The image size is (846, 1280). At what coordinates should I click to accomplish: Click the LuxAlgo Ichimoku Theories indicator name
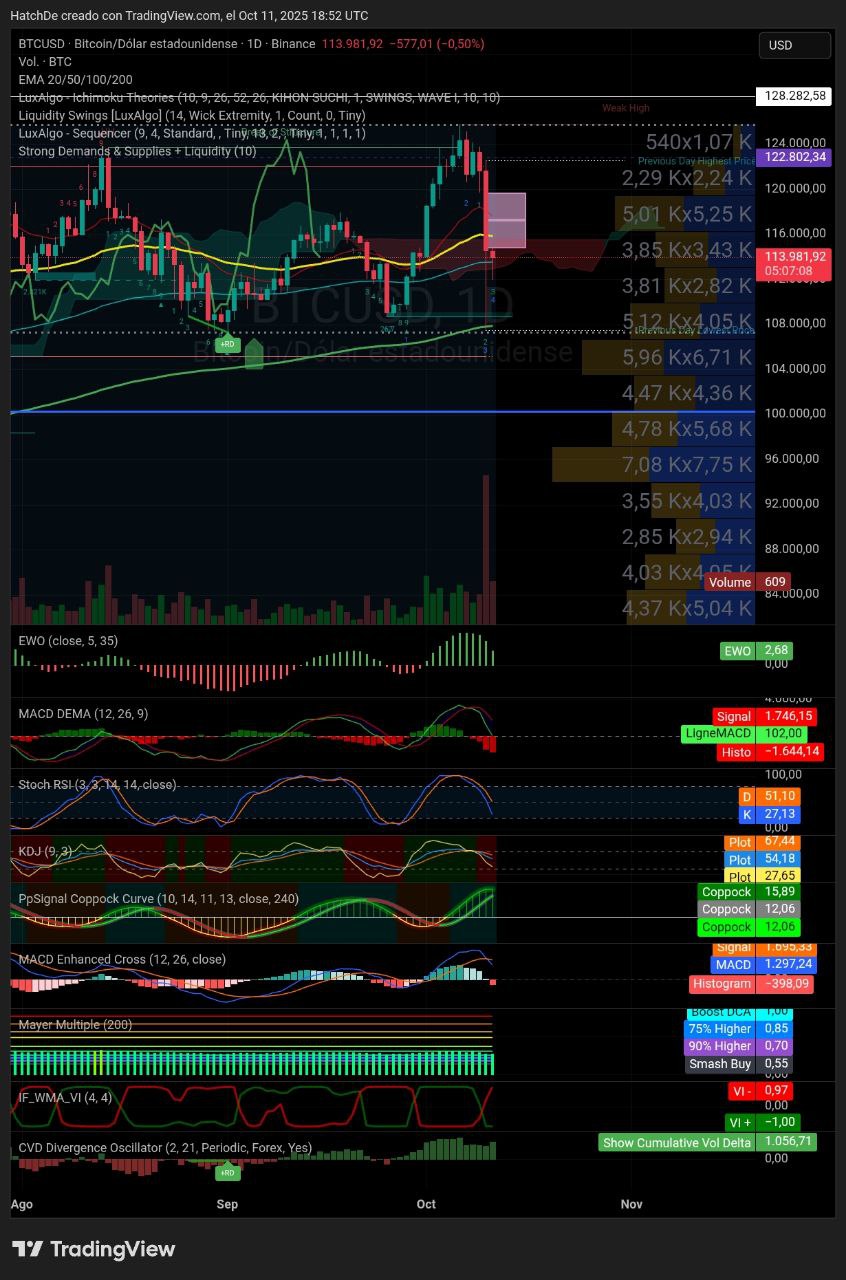pos(120,97)
